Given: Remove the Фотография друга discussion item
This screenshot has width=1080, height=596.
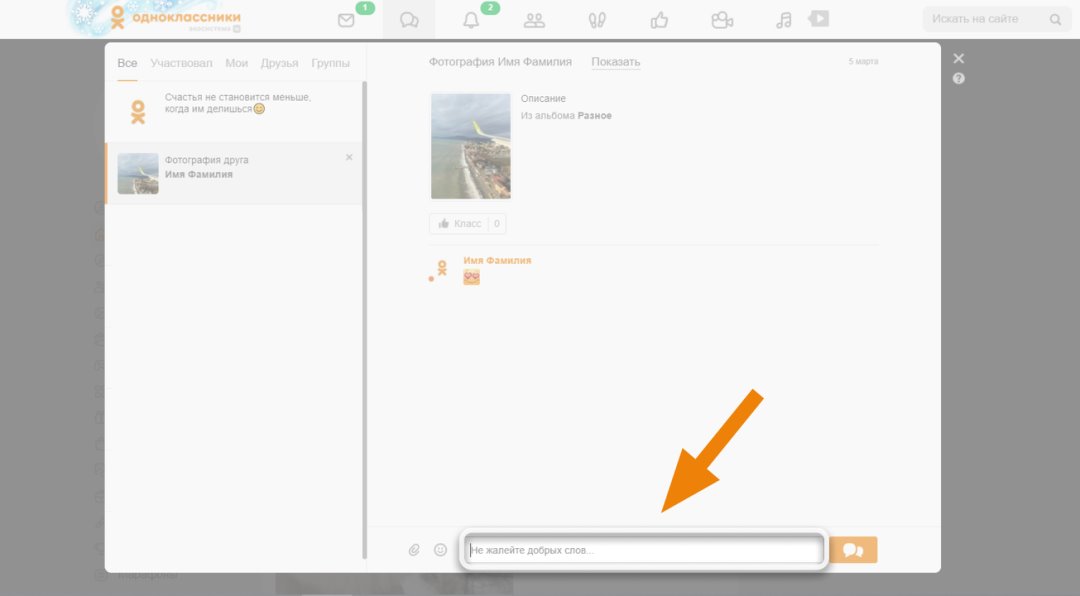Looking at the screenshot, I should (x=349, y=157).
